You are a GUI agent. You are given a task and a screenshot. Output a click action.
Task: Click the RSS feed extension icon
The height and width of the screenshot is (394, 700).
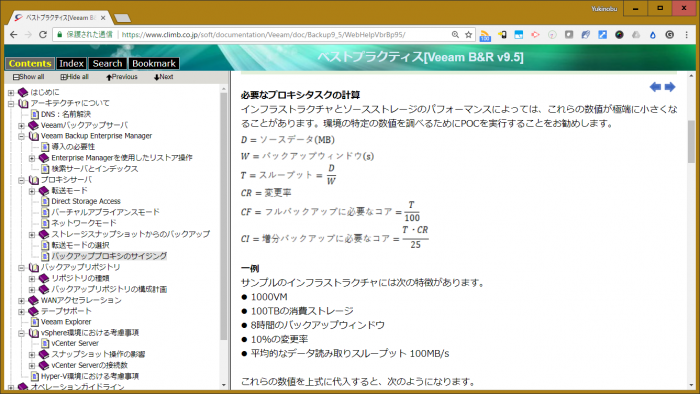pyautogui.click(x=485, y=35)
